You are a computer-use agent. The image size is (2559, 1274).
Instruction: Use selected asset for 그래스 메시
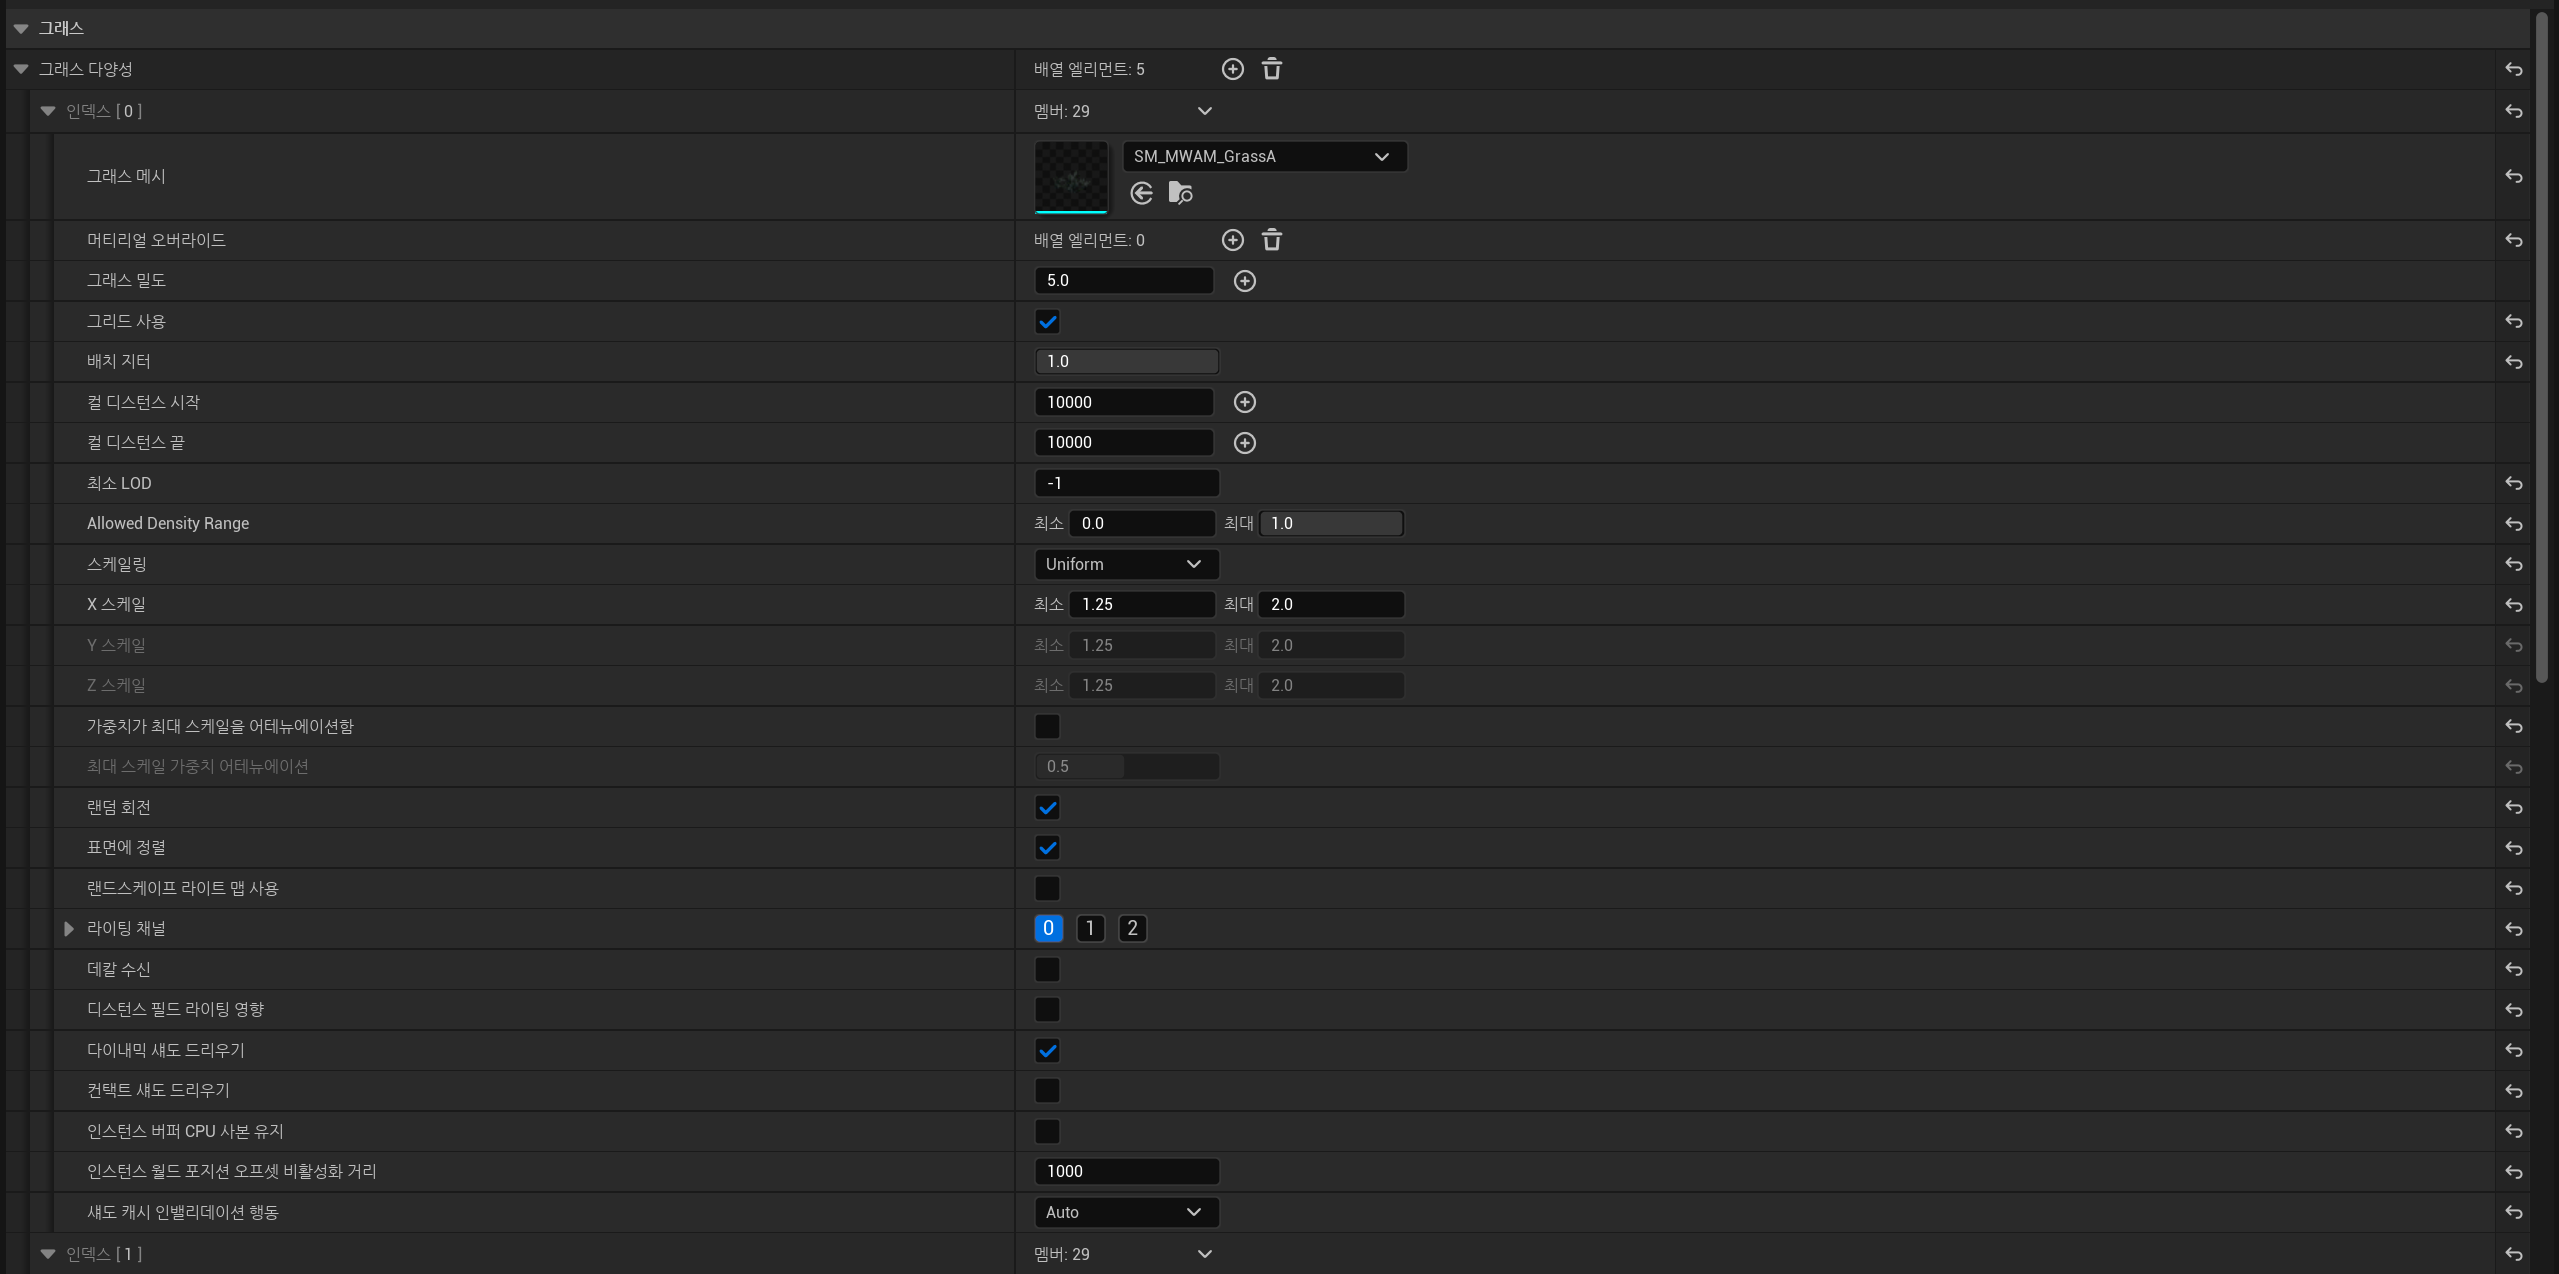click(1141, 193)
